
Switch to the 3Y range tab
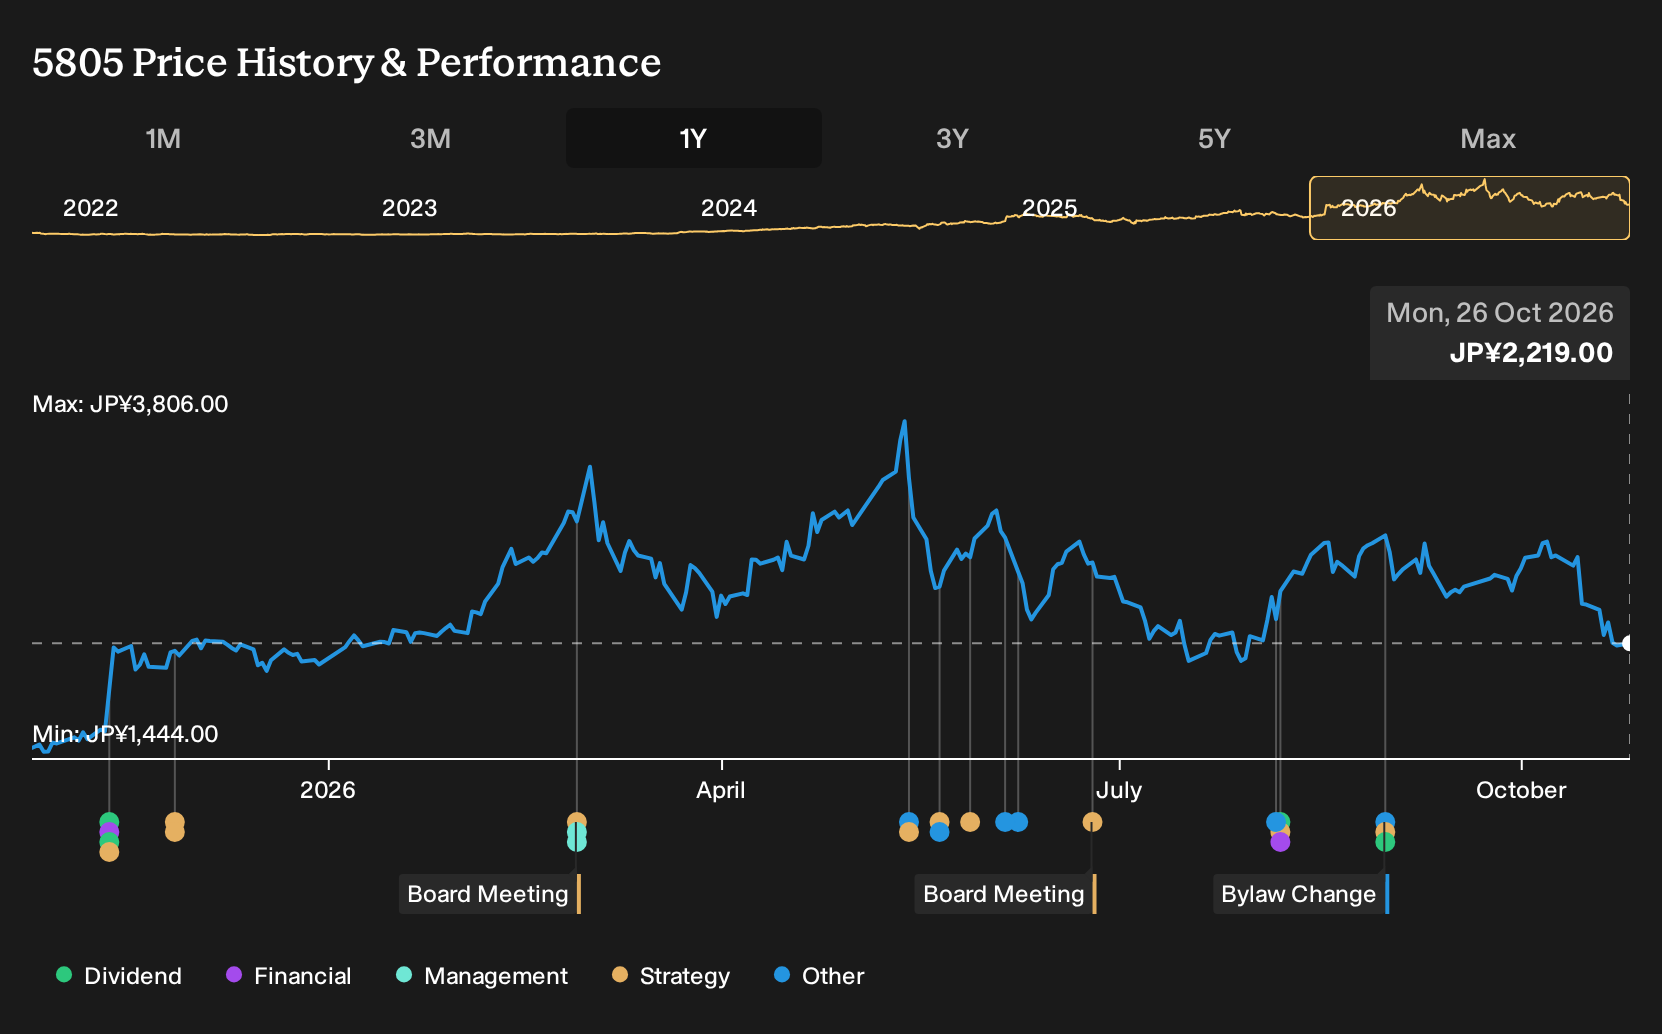point(952,138)
